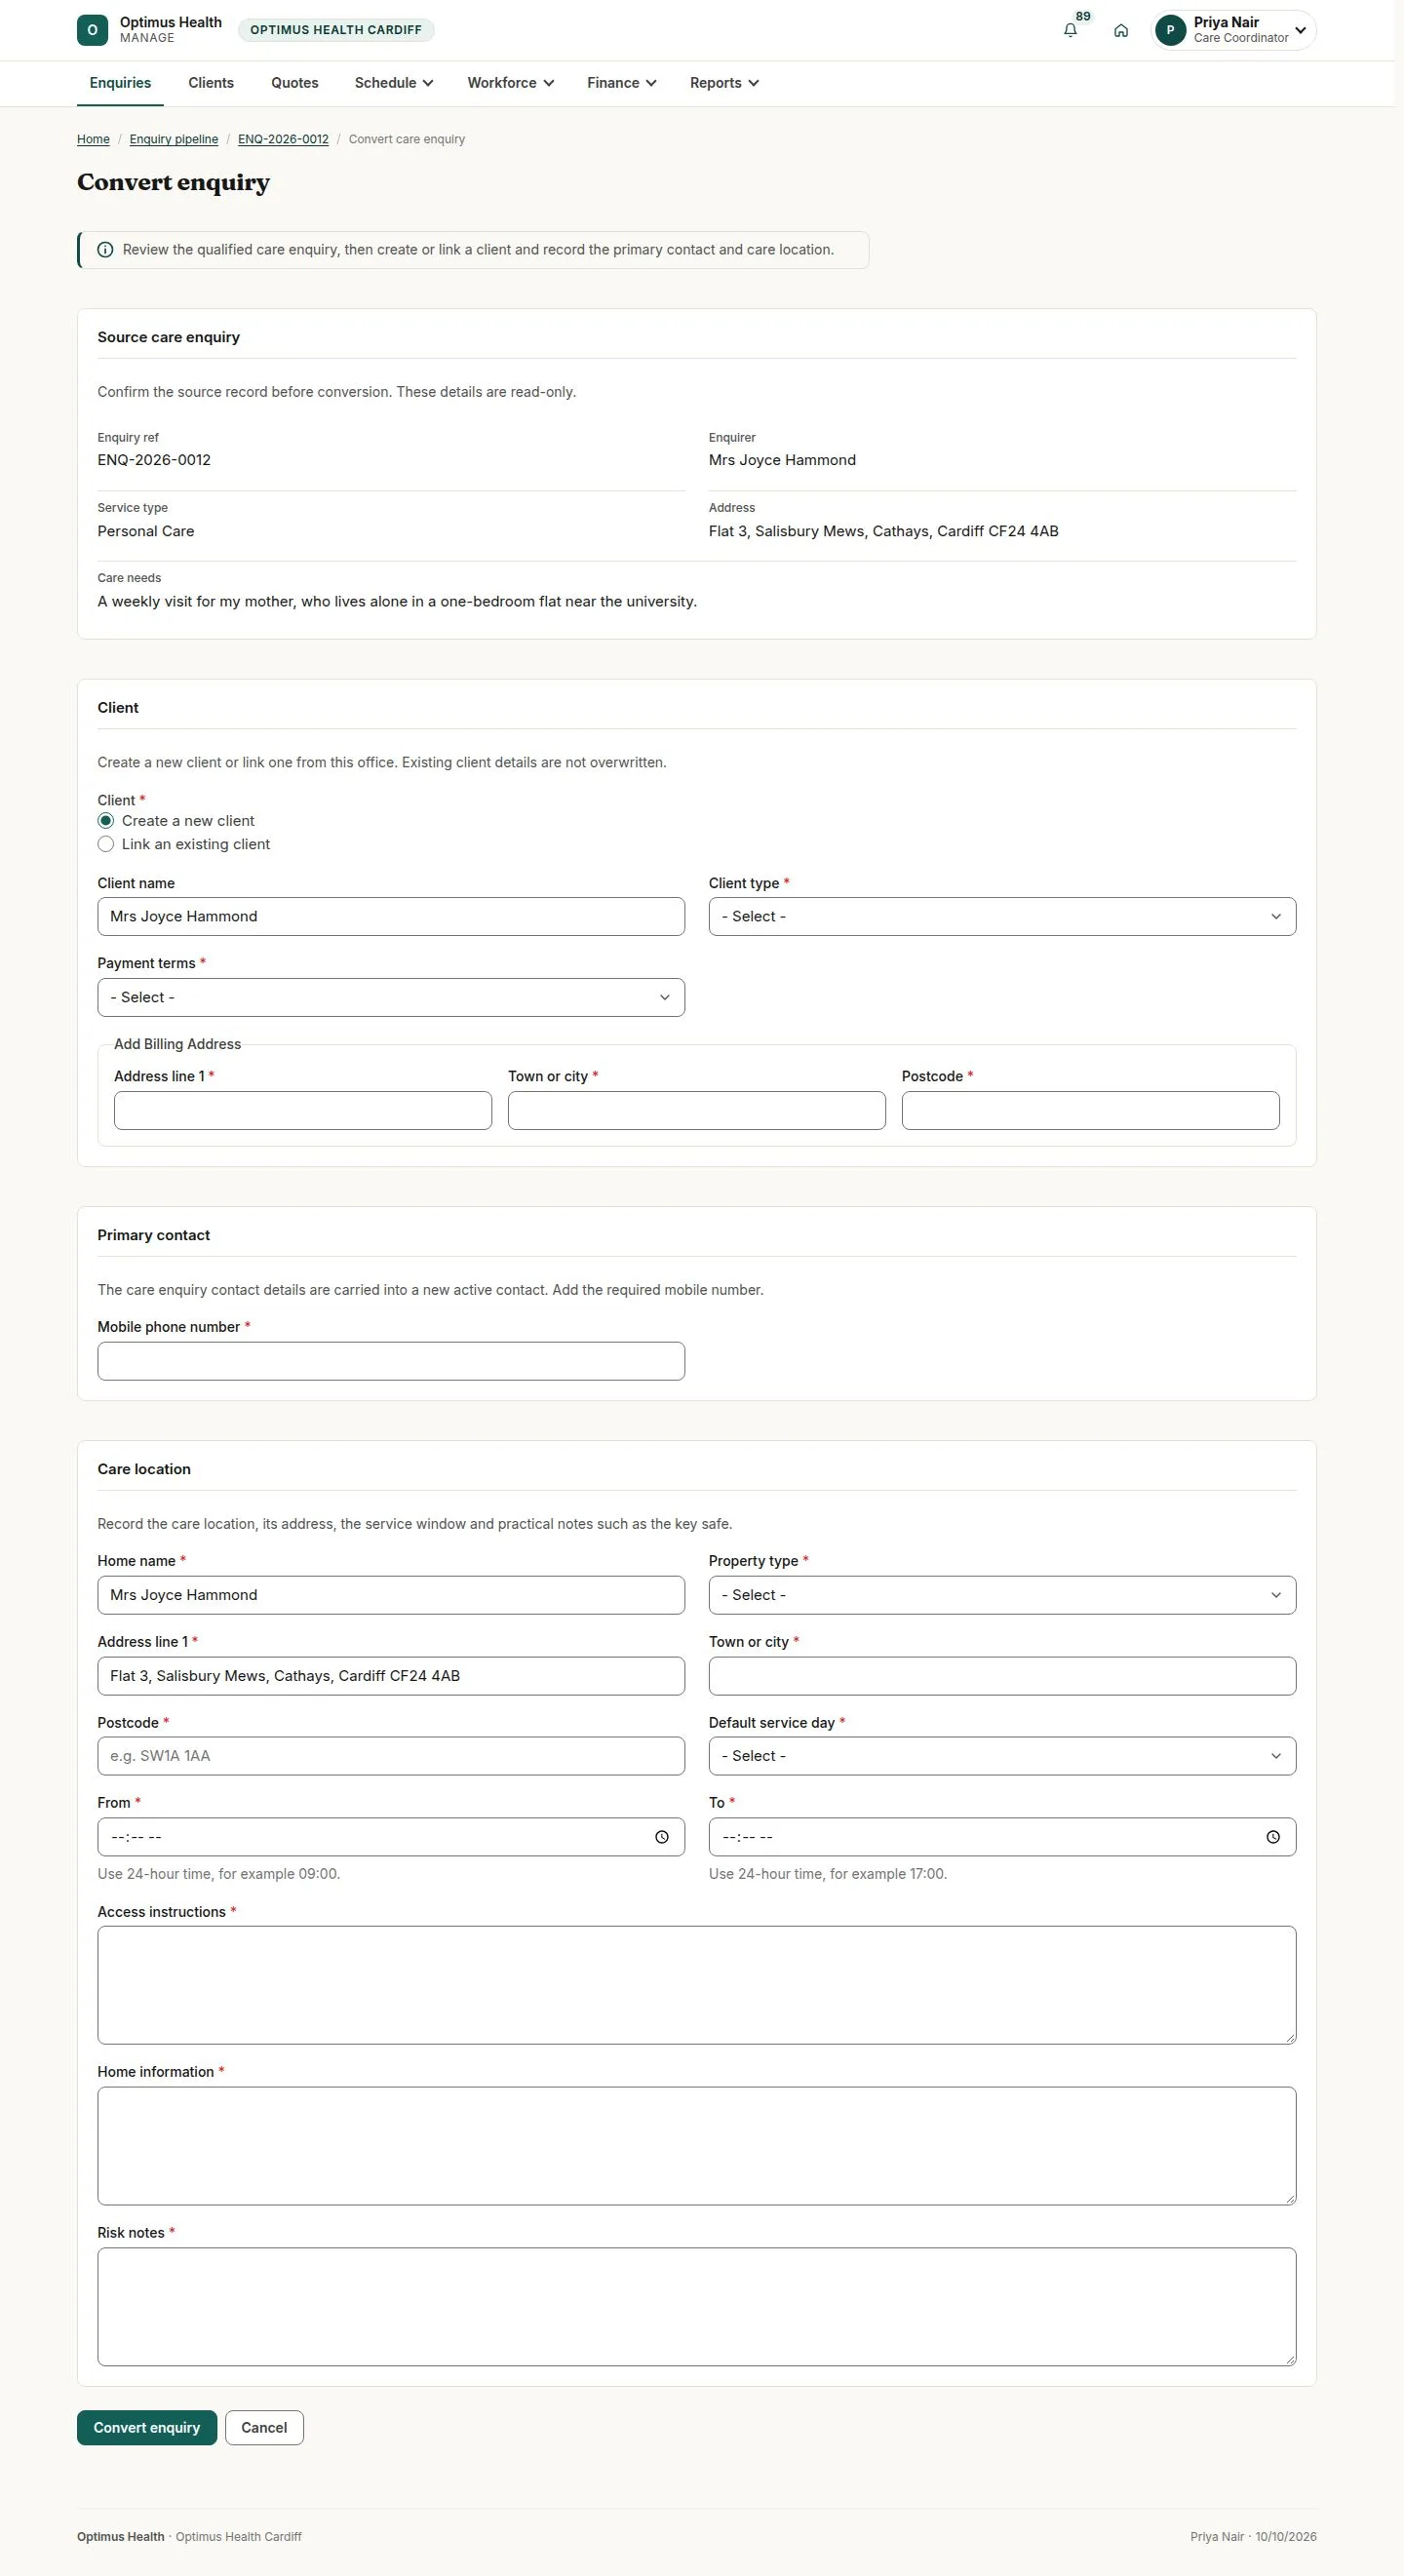The image size is (1404, 2576).
Task: Click the care location Postcode field
Action: point(391,1756)
